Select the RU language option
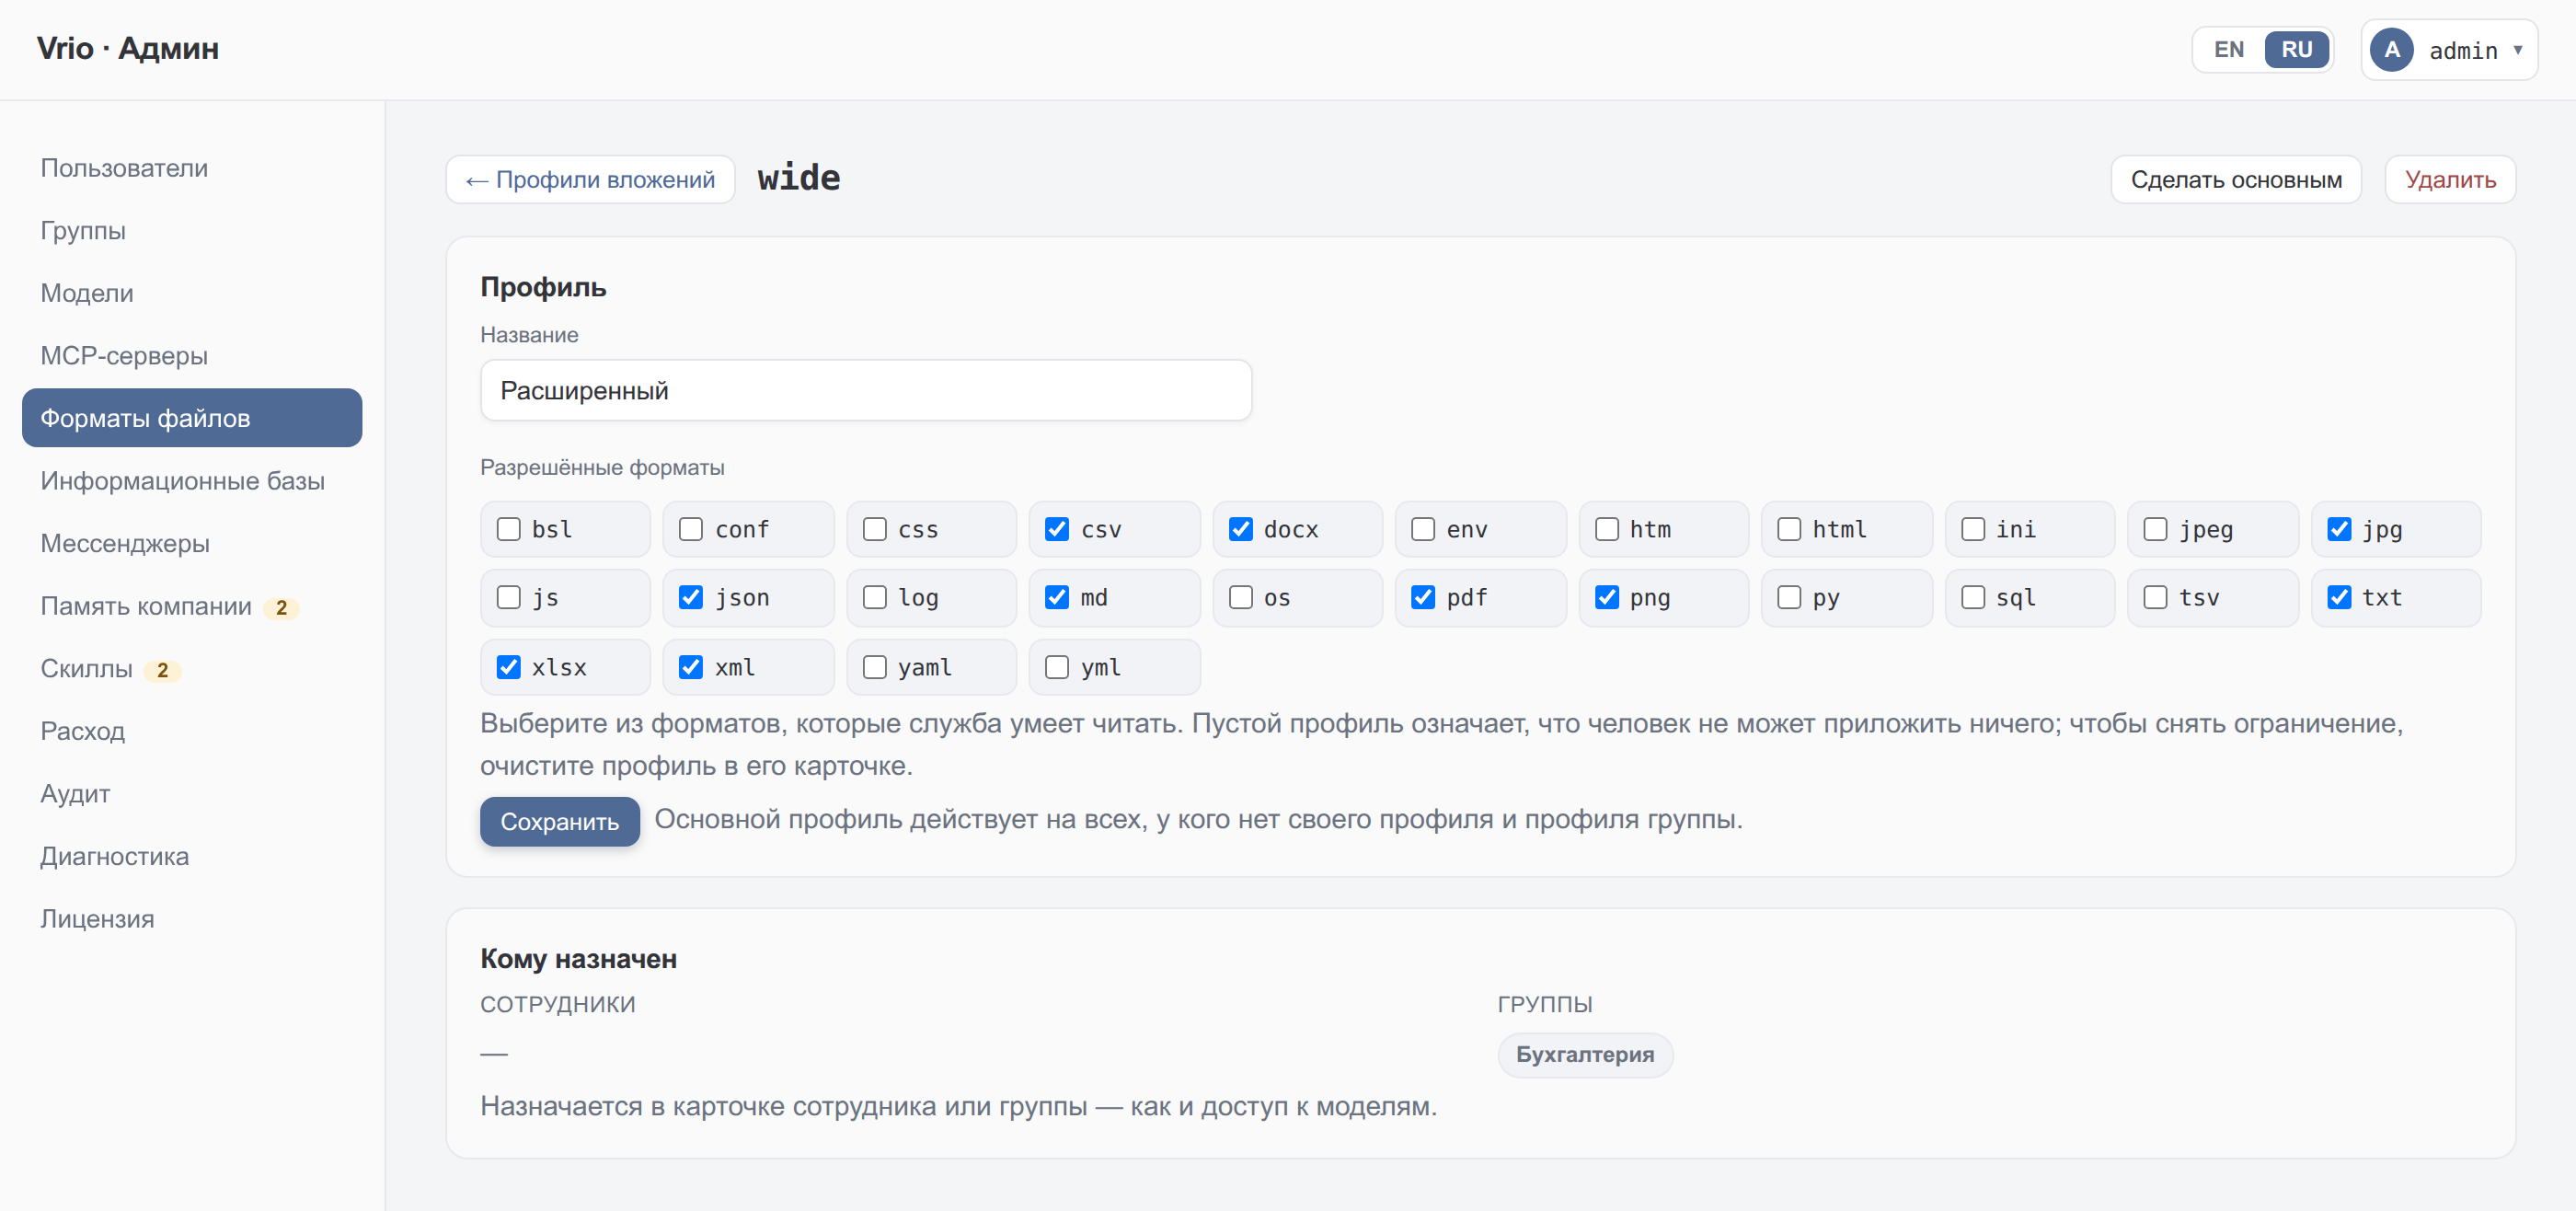This screenshot has width=2576, height=1211. click(x=2296, y=50)
